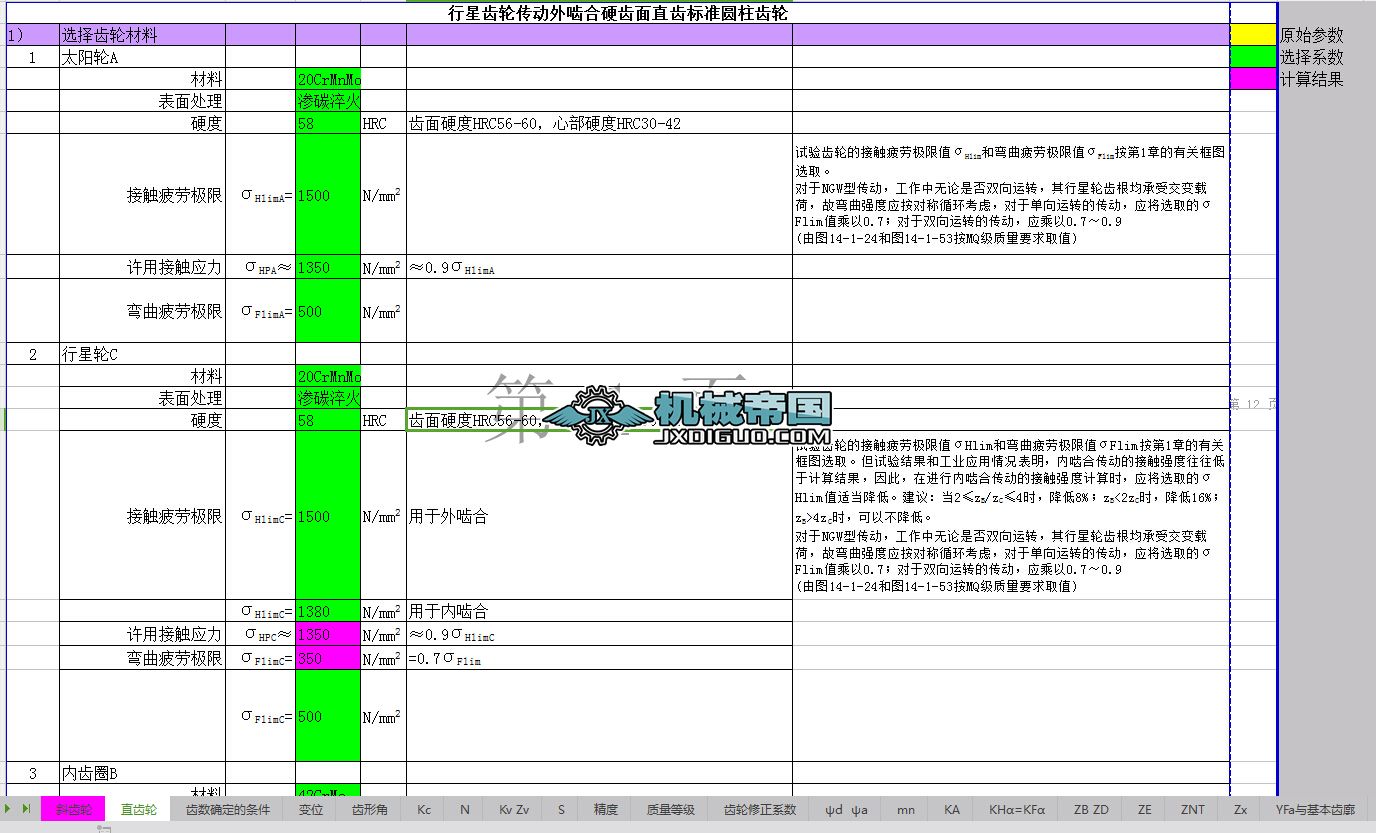Click the 试验齿轮 explanatory note beside 太阳轮A

click(1010, 195)
